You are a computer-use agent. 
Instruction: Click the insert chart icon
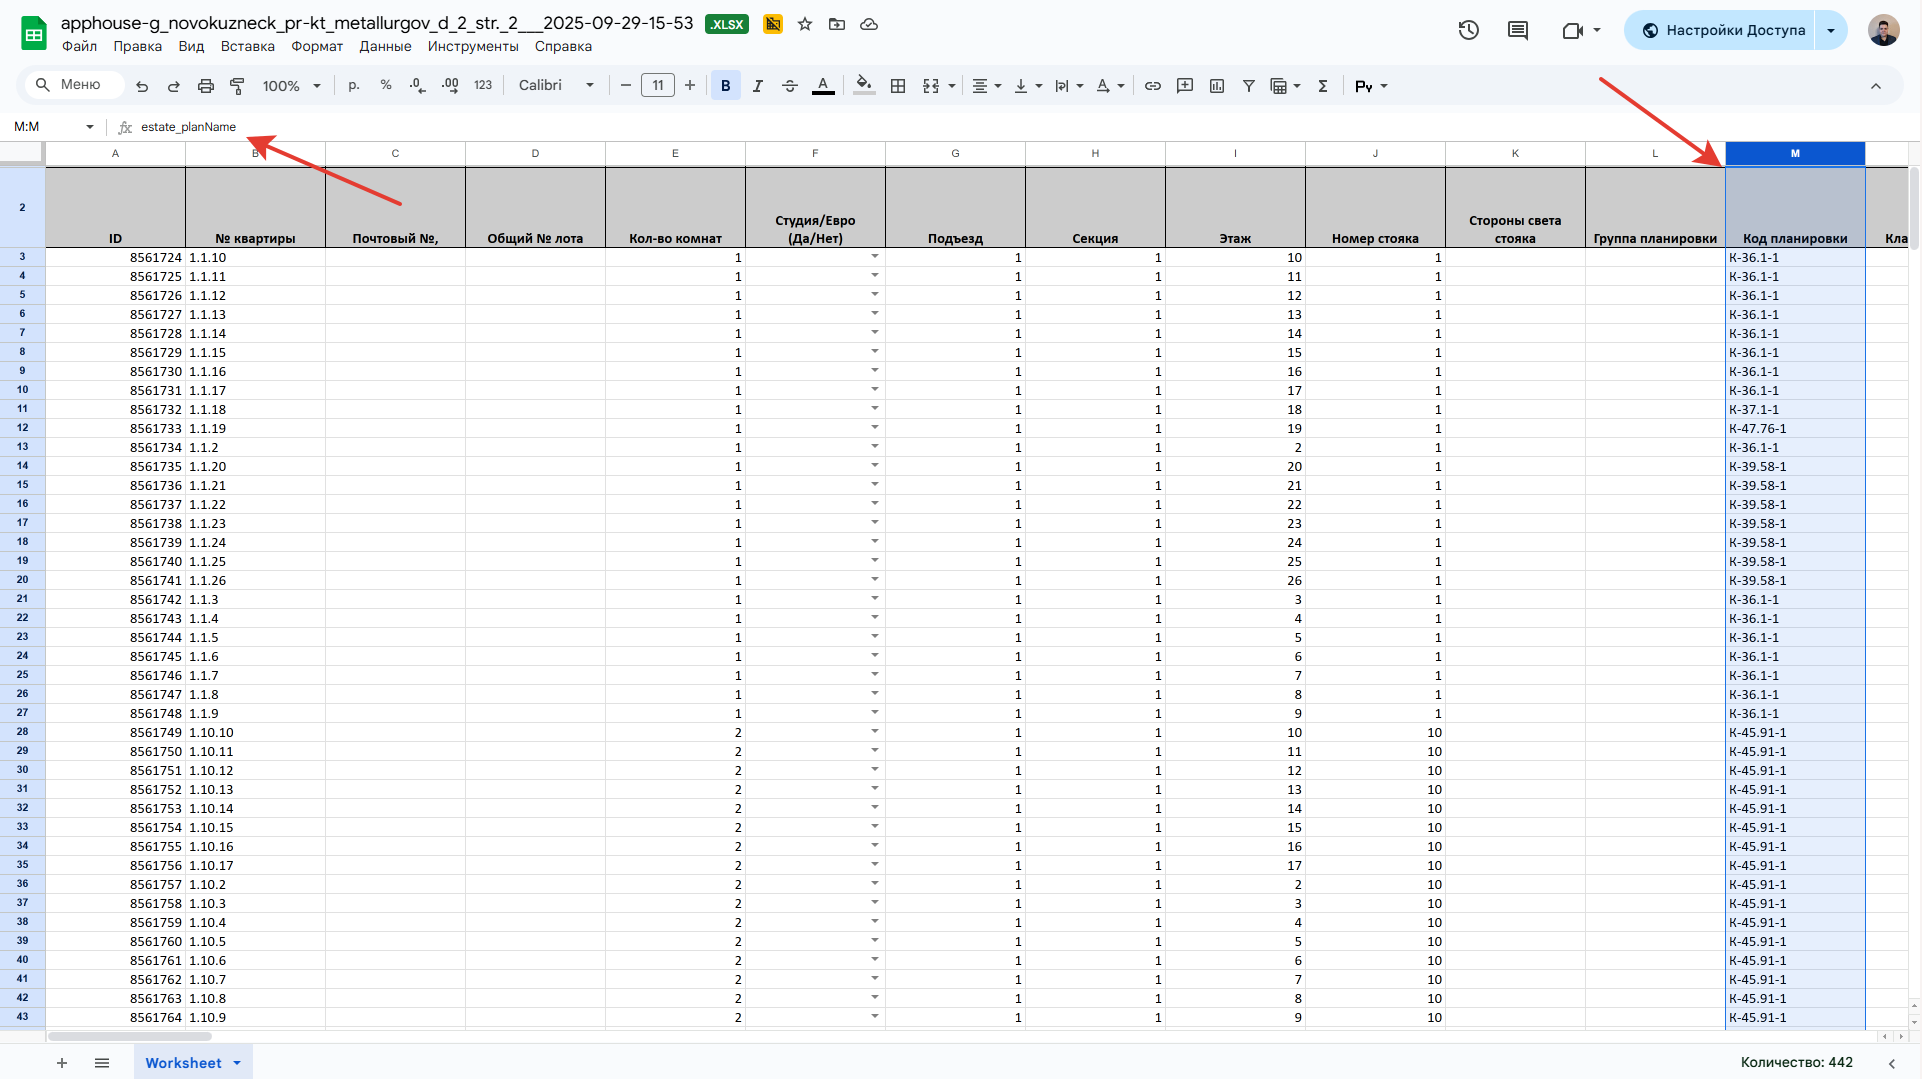[1217, 86]
